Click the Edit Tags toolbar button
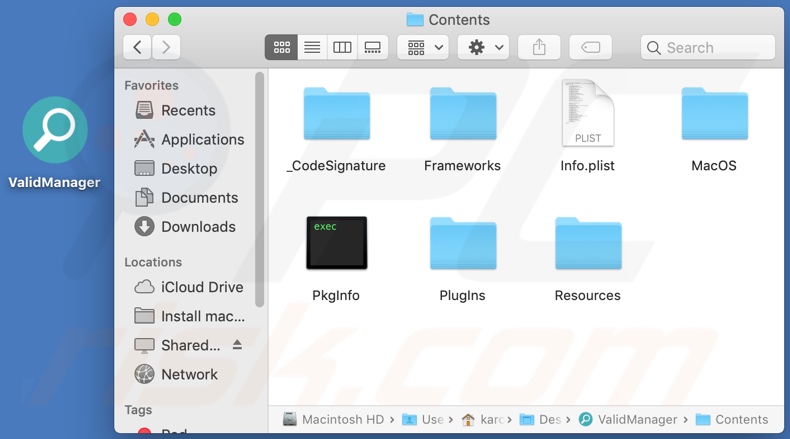This screenshot has width=790, height=439. coord(590,47)
